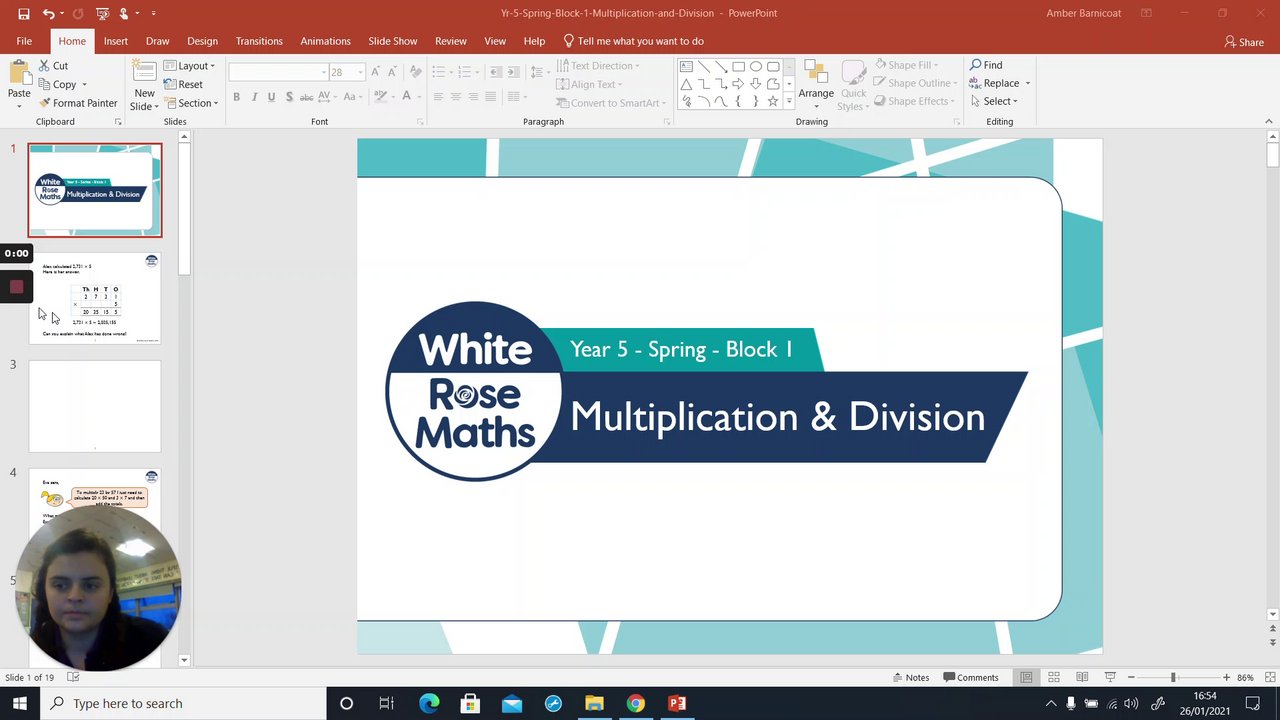This screenshot has width=1280, height=720.
Task: Switch to the Slide Show tab
Action: (x=393, y=41)
